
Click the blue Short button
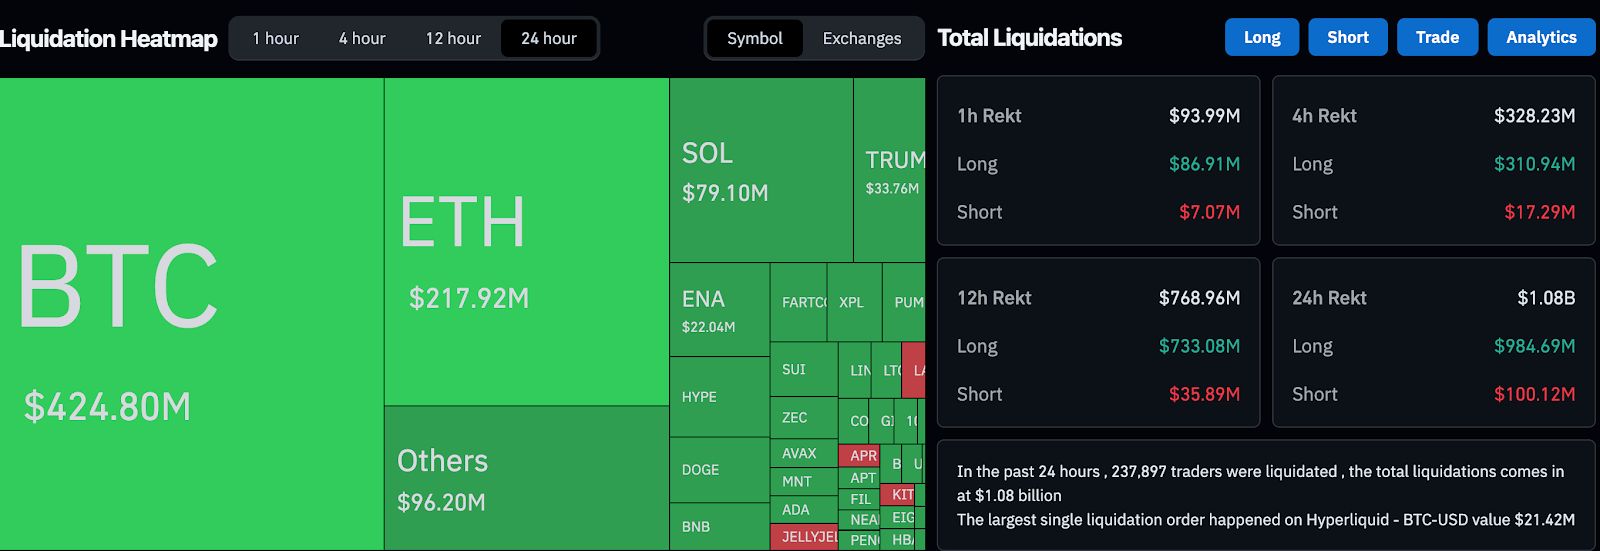[x=1347, y=38]
